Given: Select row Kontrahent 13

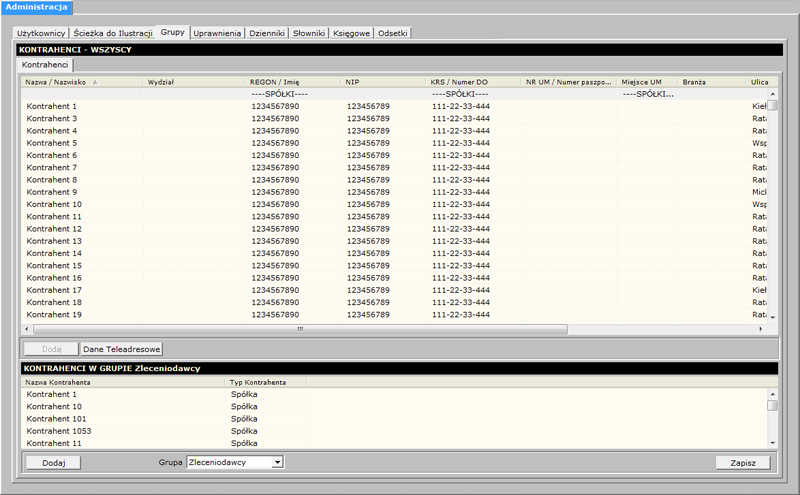Looking at the screenshot, I should [x=393, y=241].
